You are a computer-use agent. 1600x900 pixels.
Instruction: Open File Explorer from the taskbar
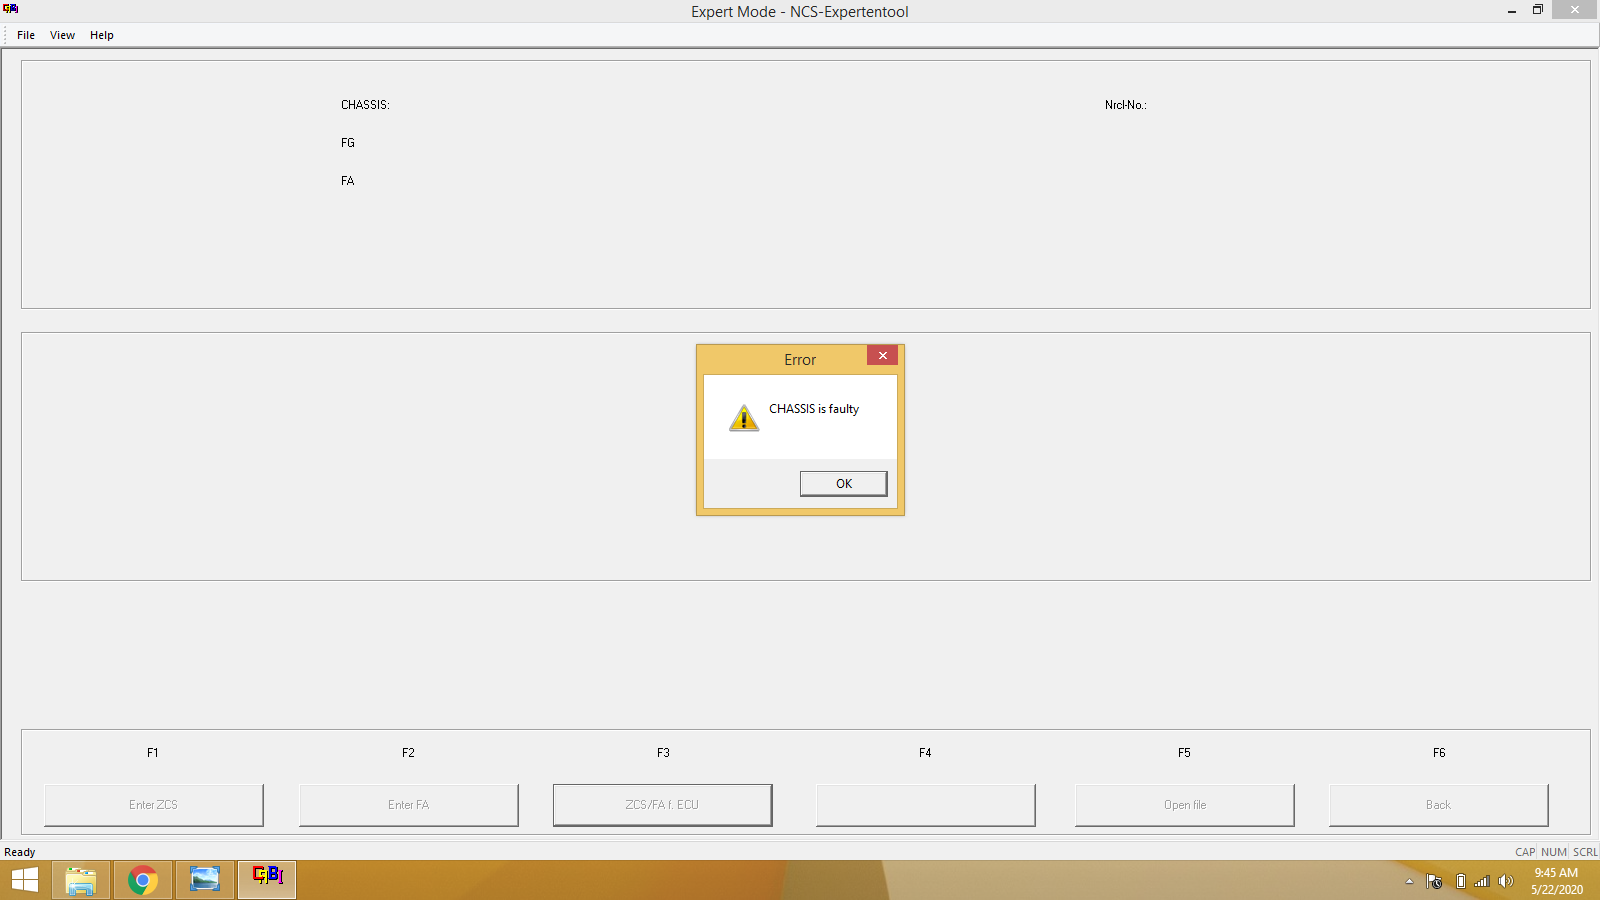(81, 880)
